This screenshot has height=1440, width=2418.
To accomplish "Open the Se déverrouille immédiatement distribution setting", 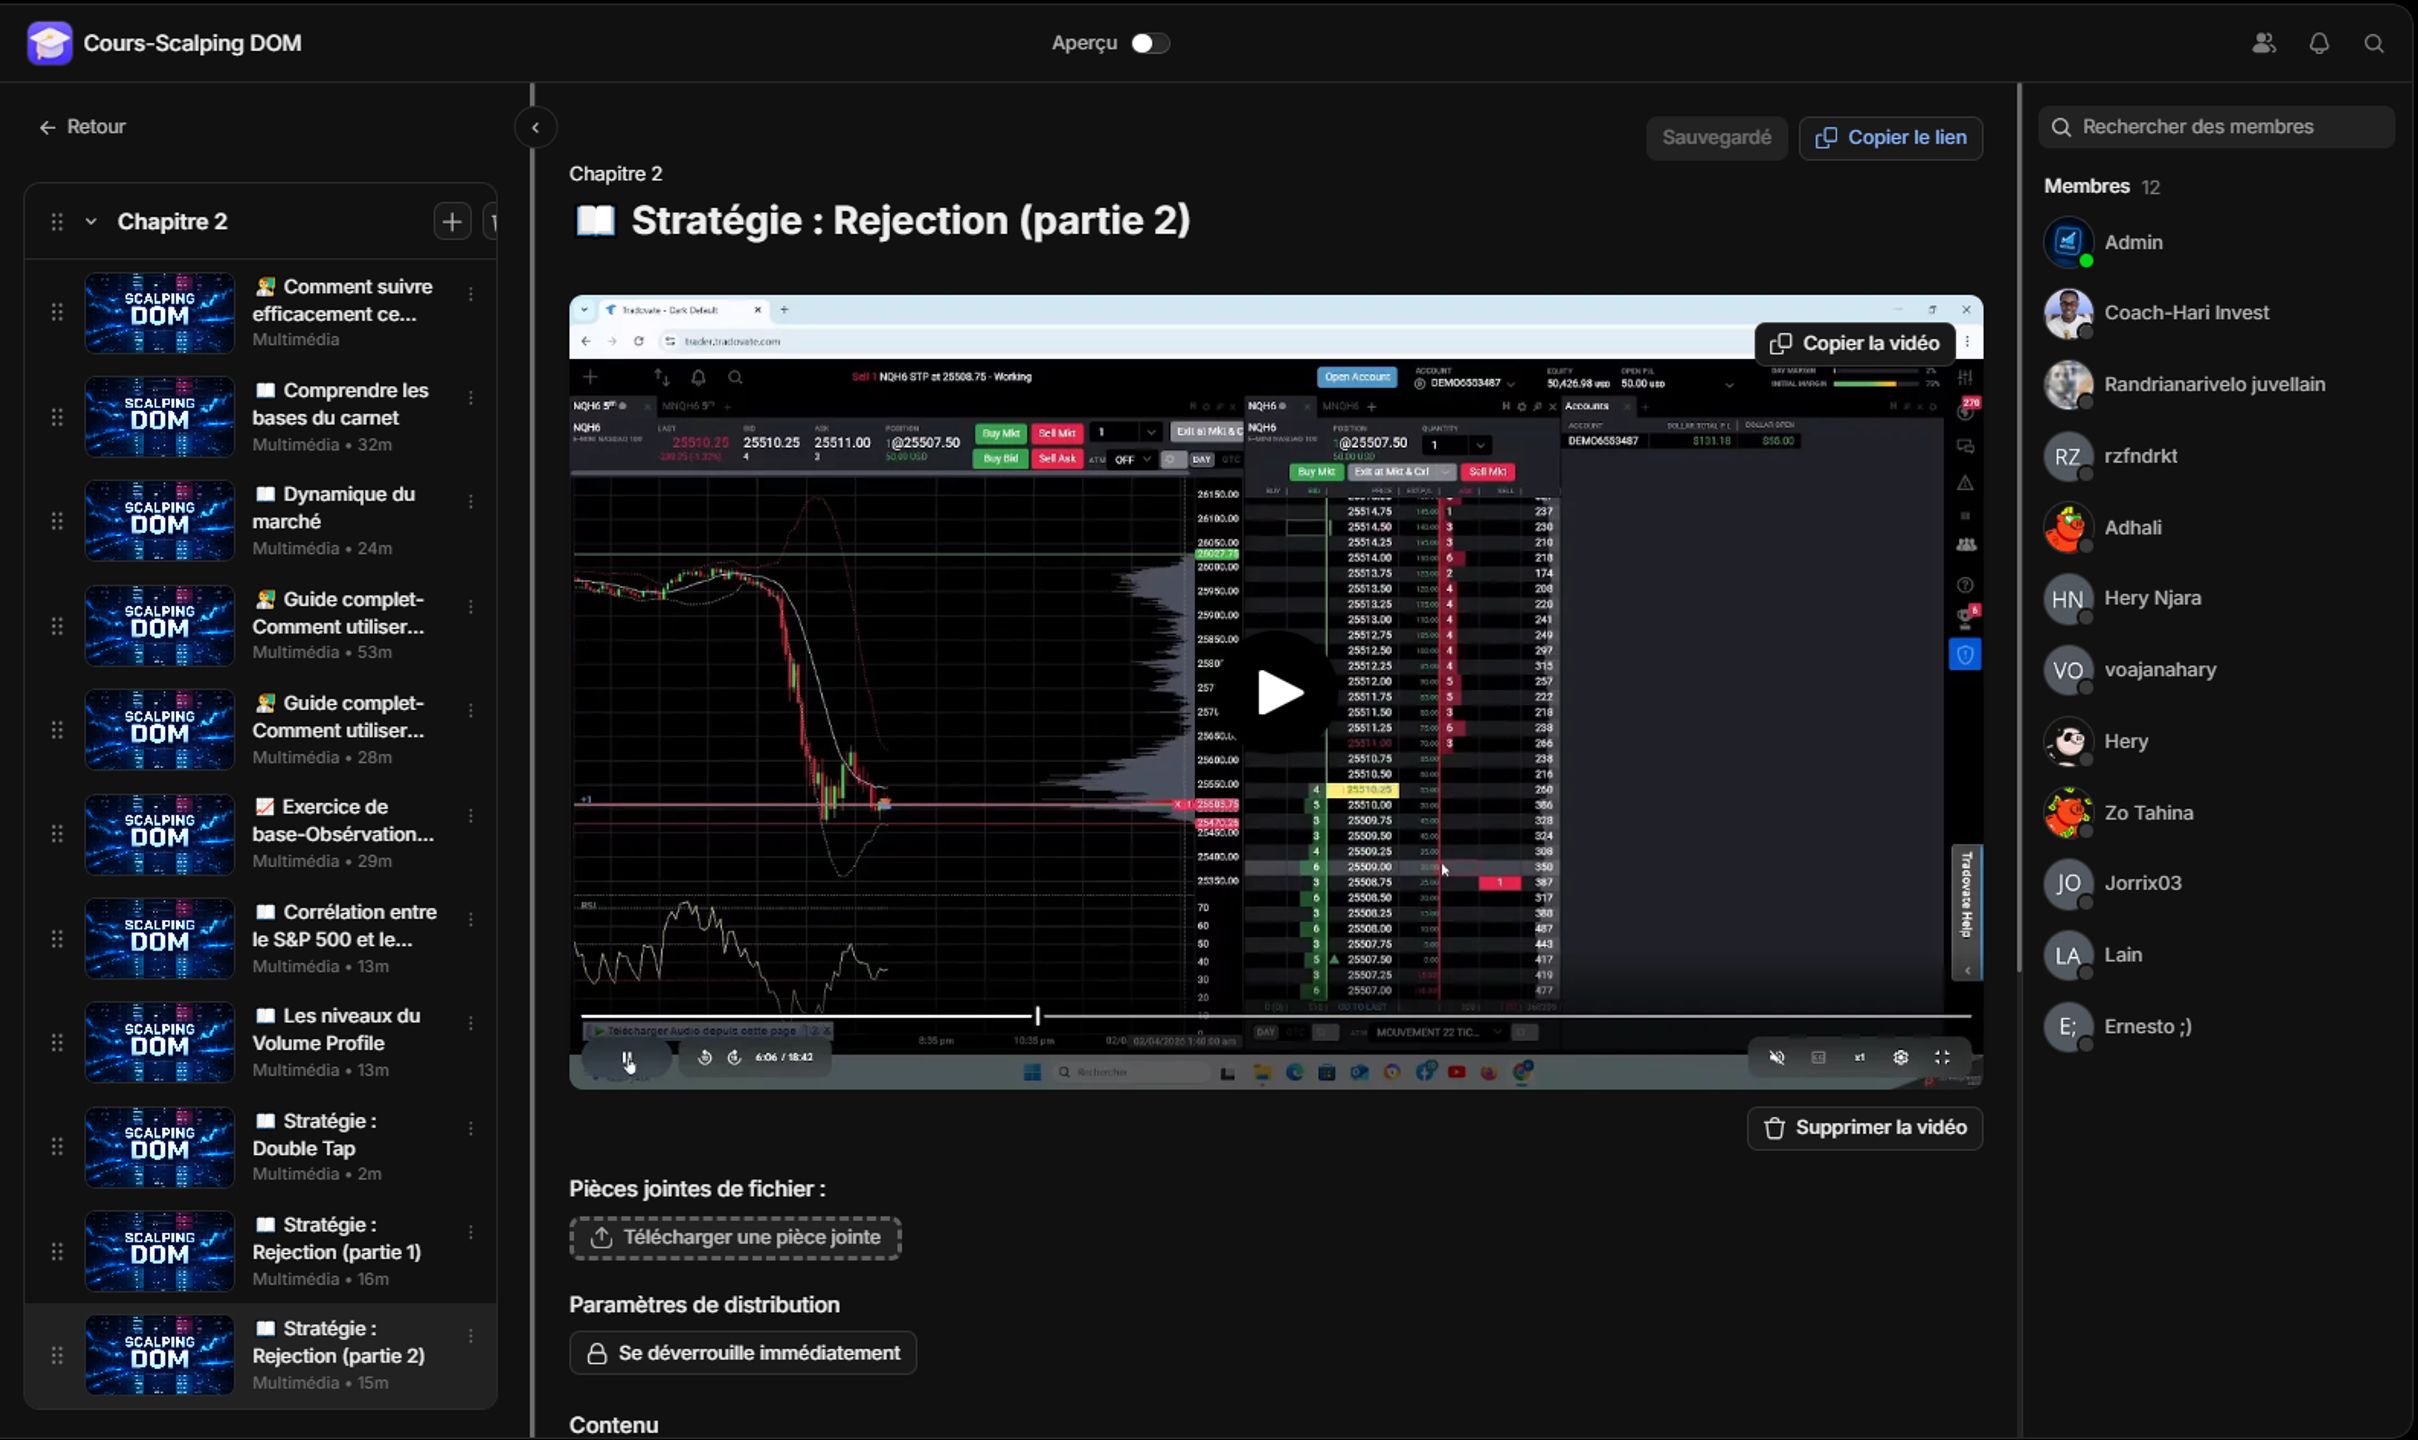I will [x=743, y=1353].
